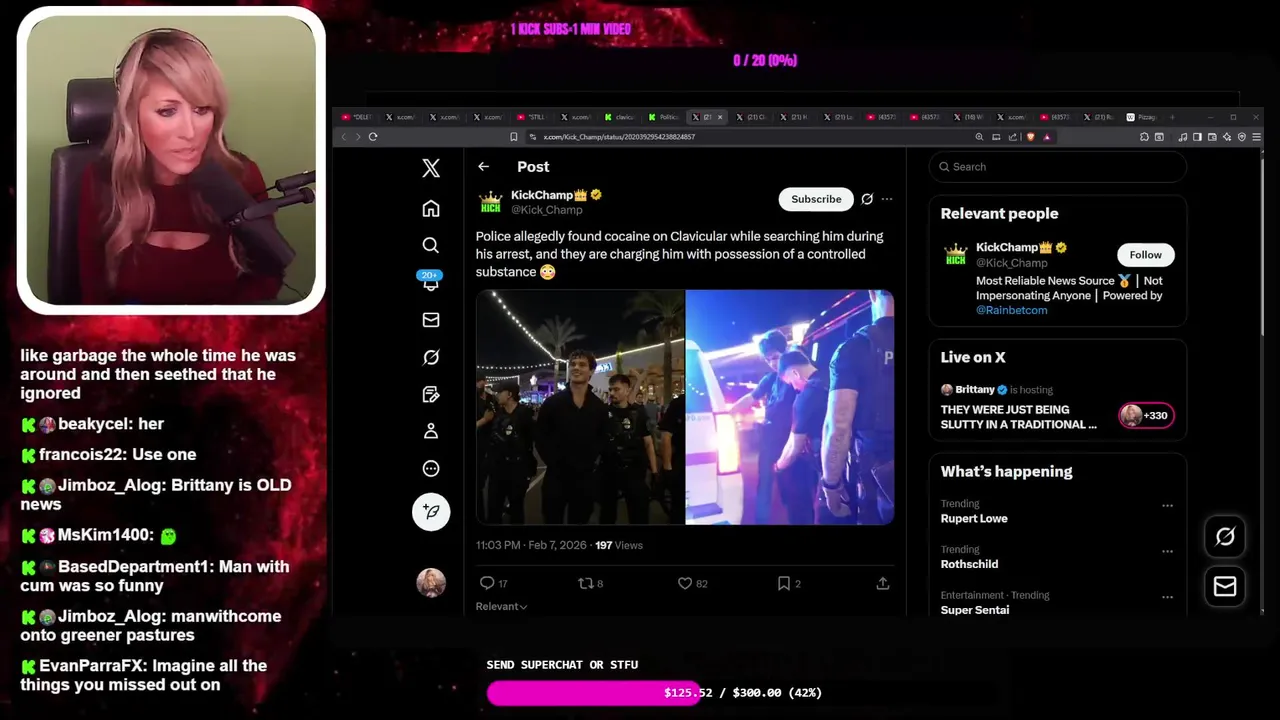1280x720 pixels.
Task: Follow KickChamp in Relevant people
Action: [x=1146, y=255]
